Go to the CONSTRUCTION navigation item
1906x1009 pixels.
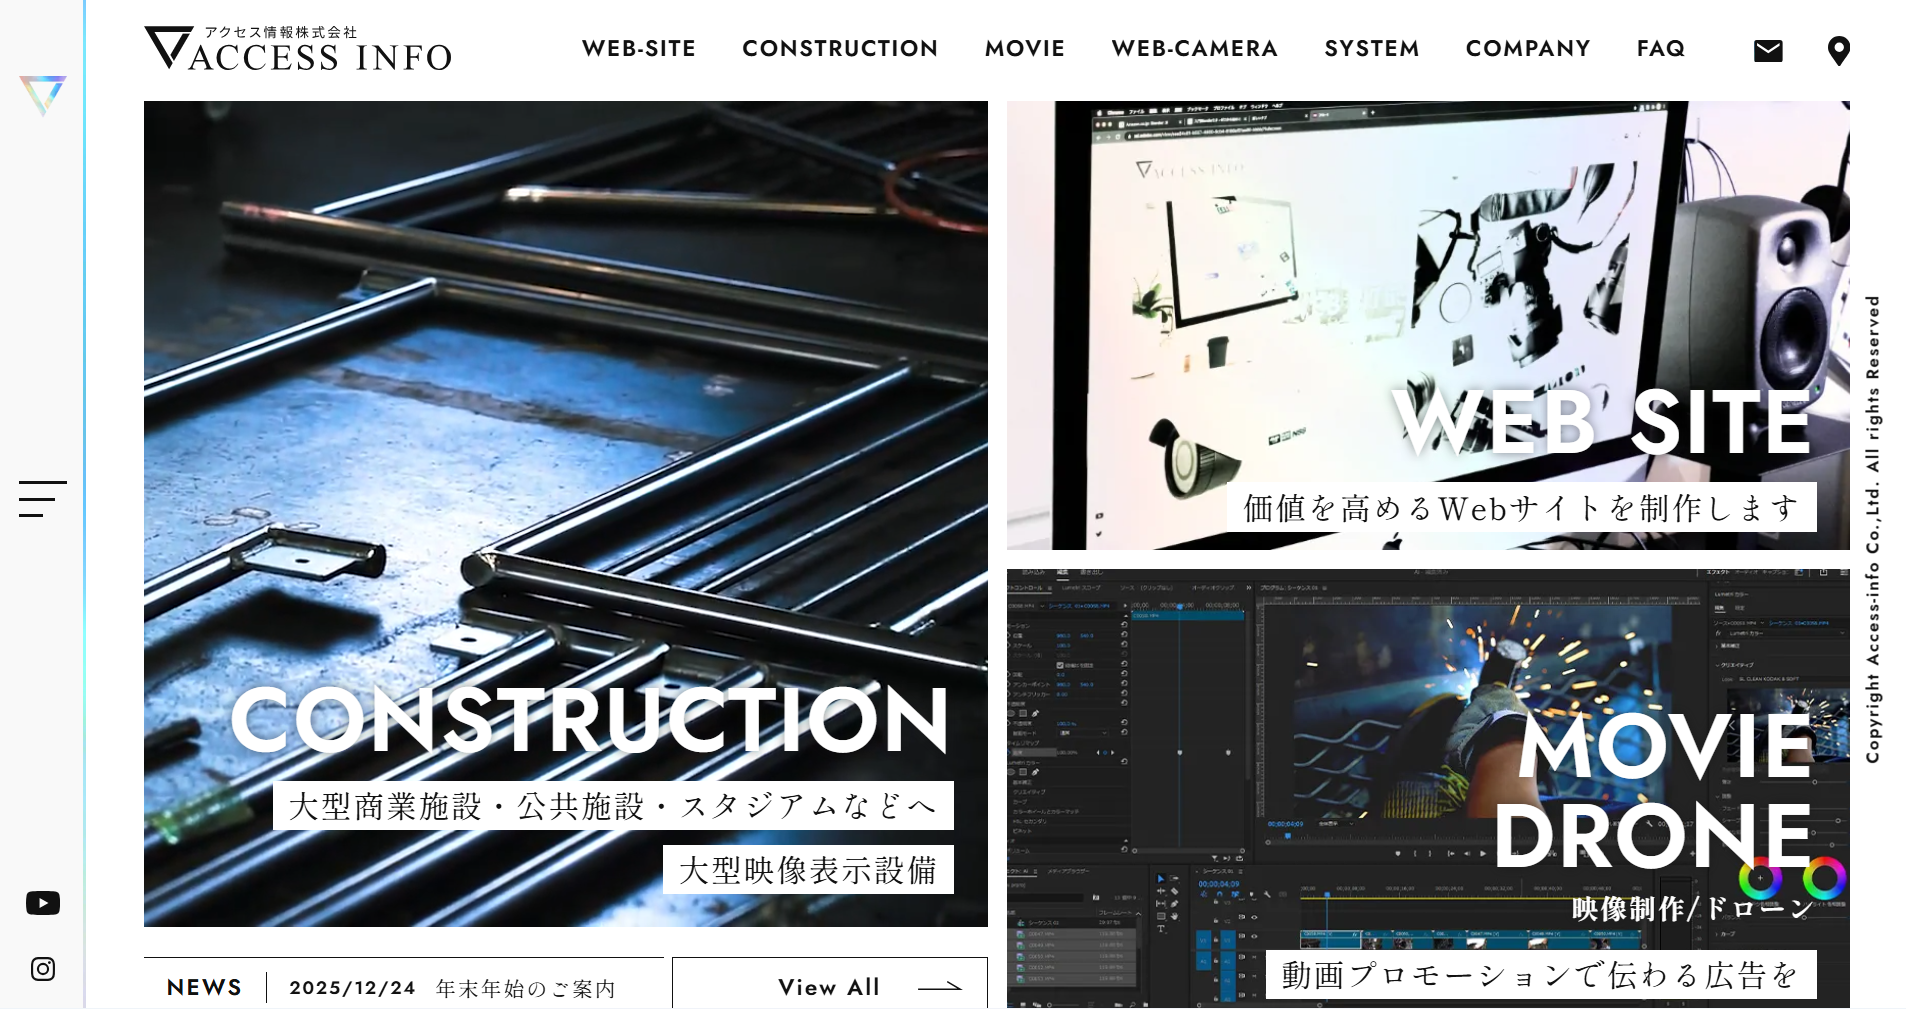click(x=840, y=49)
